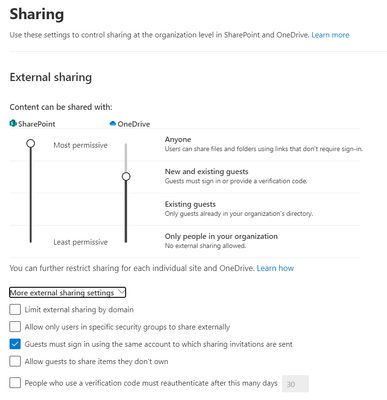Select the Existing guests sharing level
The image size is (387, 400).
click(x=190, y=204)
